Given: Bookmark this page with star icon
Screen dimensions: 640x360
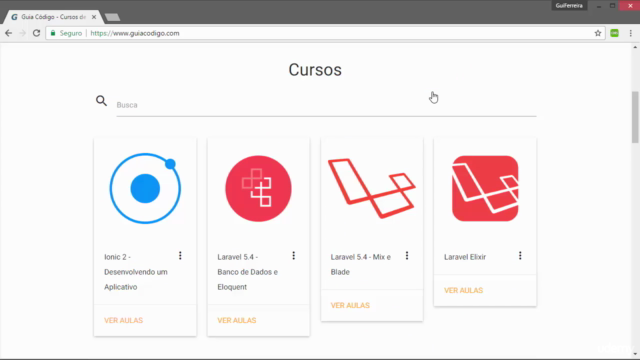Looking at the screenshot, I should [x=598, y=33].
